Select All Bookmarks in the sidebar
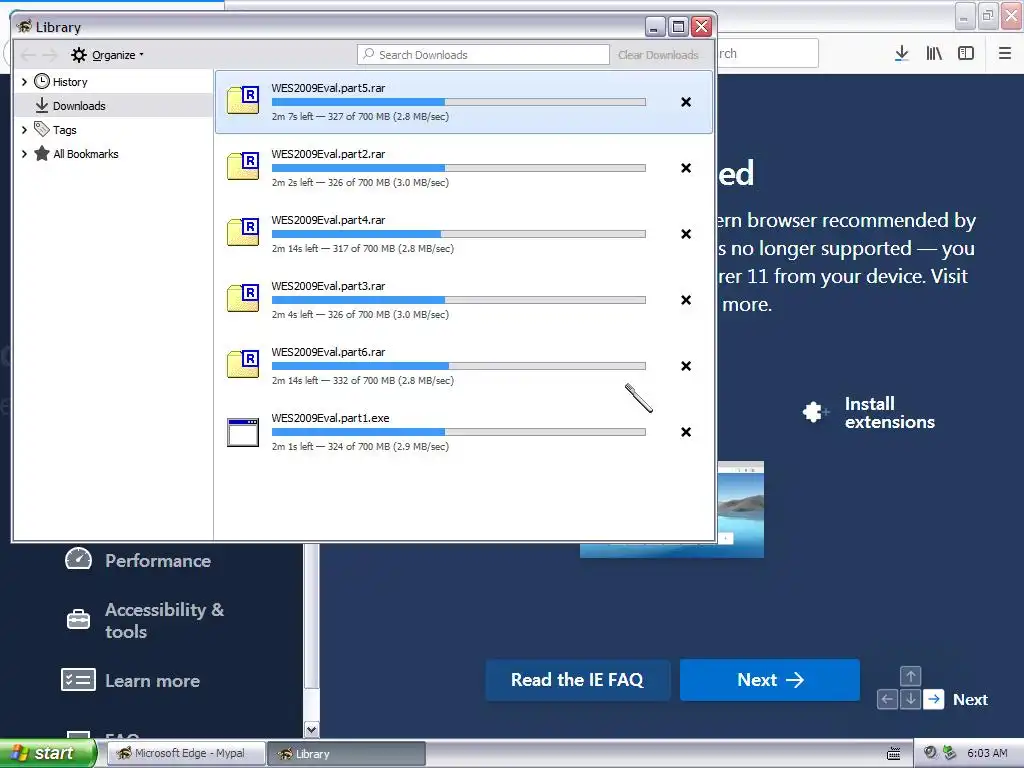 pos(86,154)
